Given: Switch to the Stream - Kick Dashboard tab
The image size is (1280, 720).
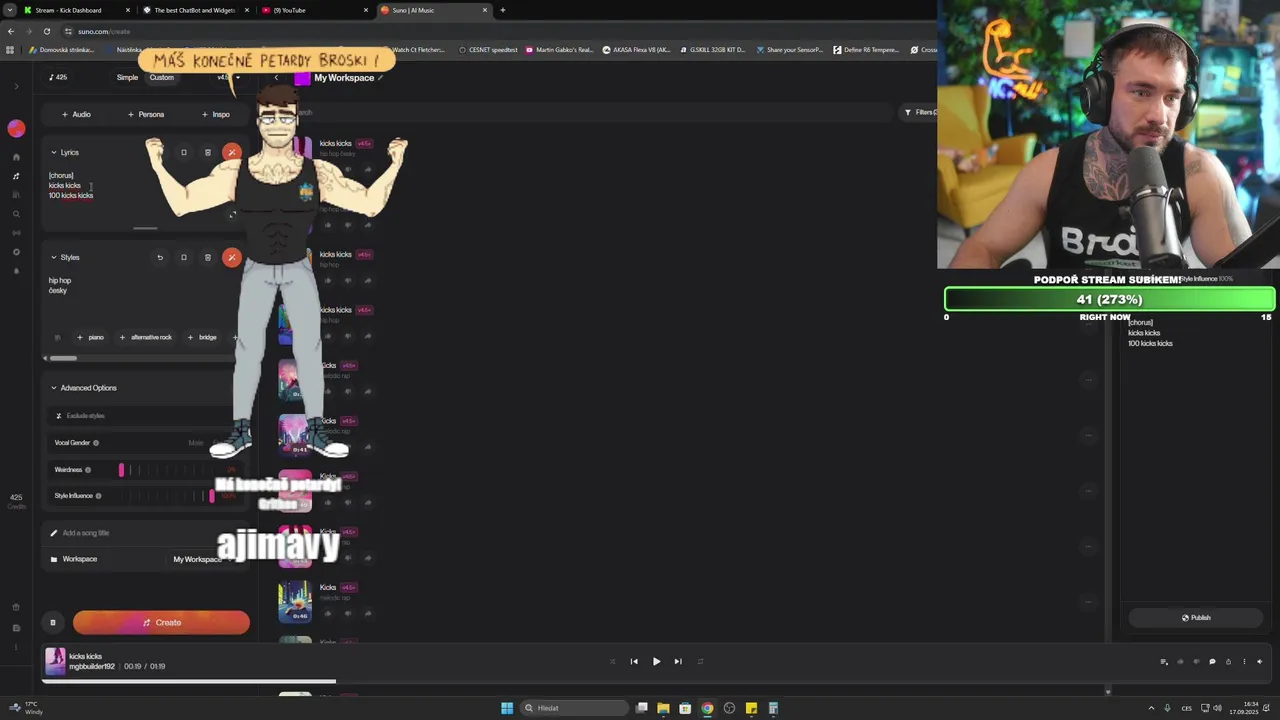Looking at the screenshot, I should click(x=76, y=10).
